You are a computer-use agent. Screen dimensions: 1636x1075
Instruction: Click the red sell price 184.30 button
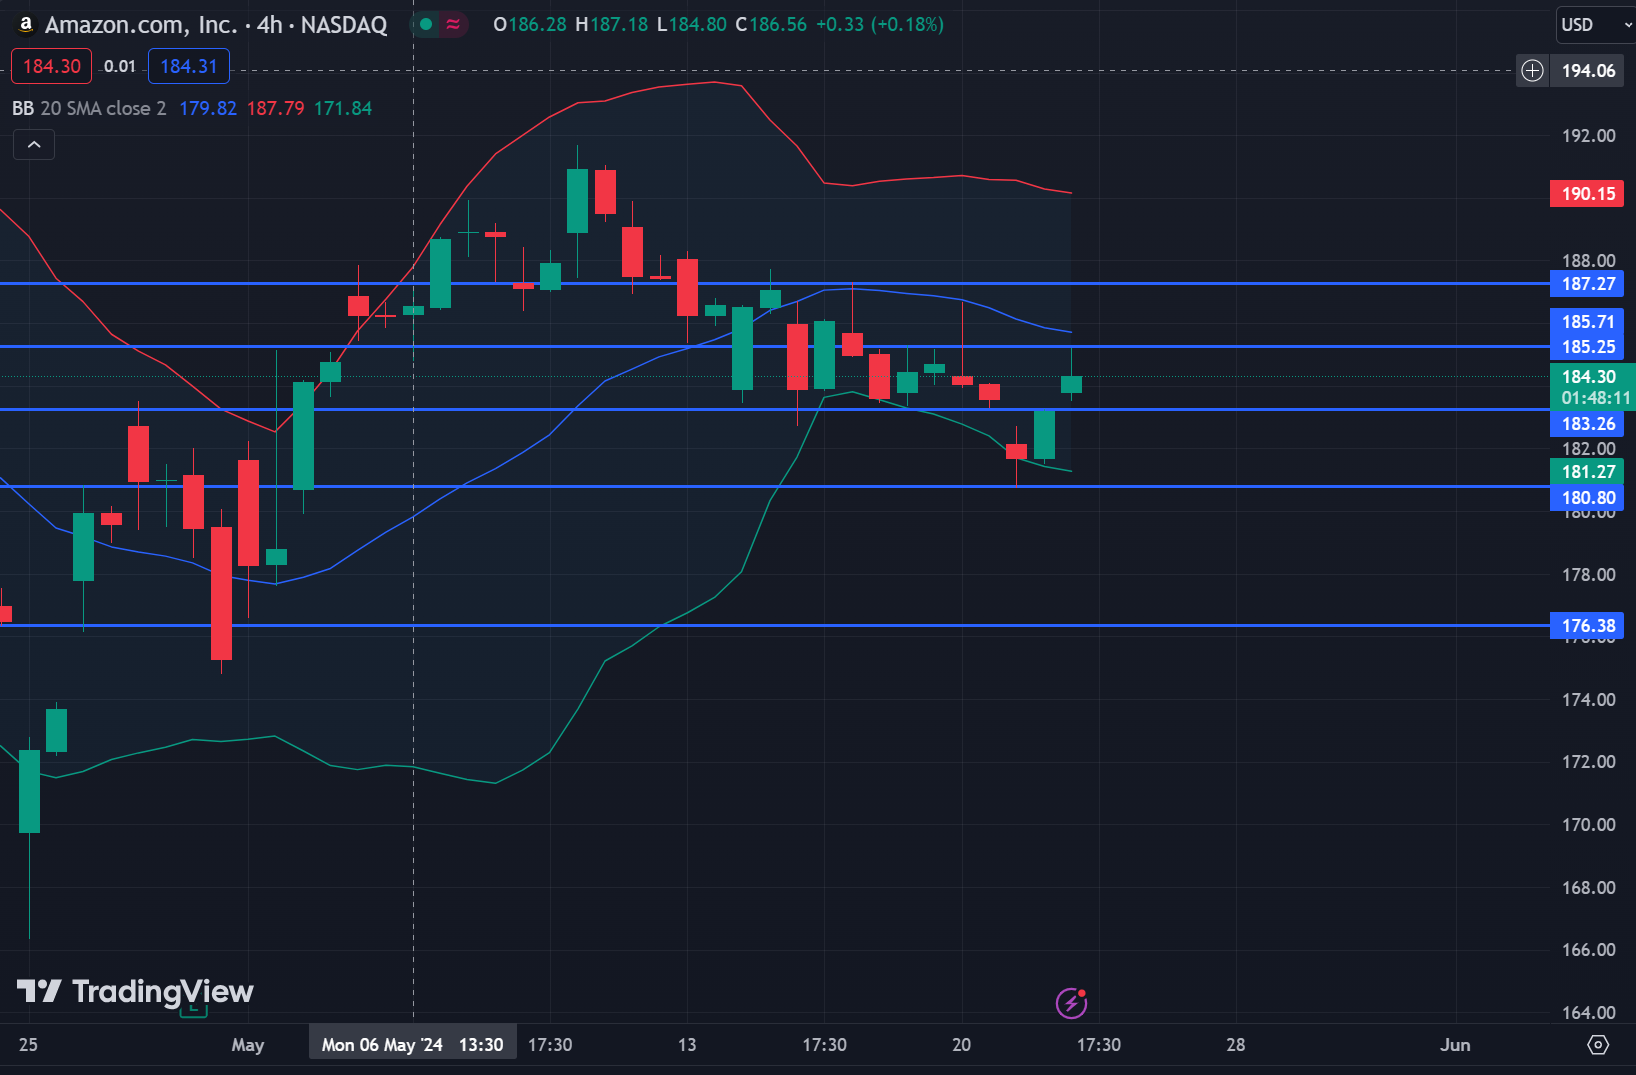click(x=52, y=66)
